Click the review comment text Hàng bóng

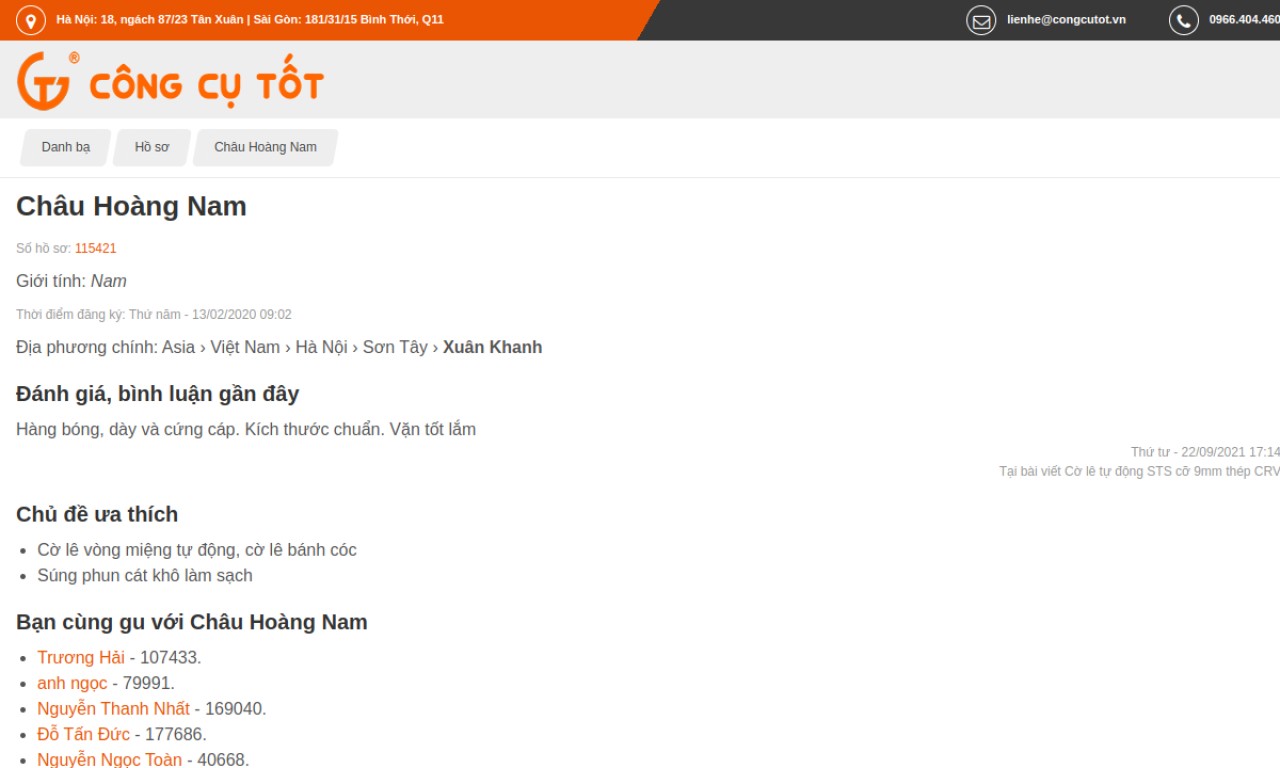[x=246, y=429]
